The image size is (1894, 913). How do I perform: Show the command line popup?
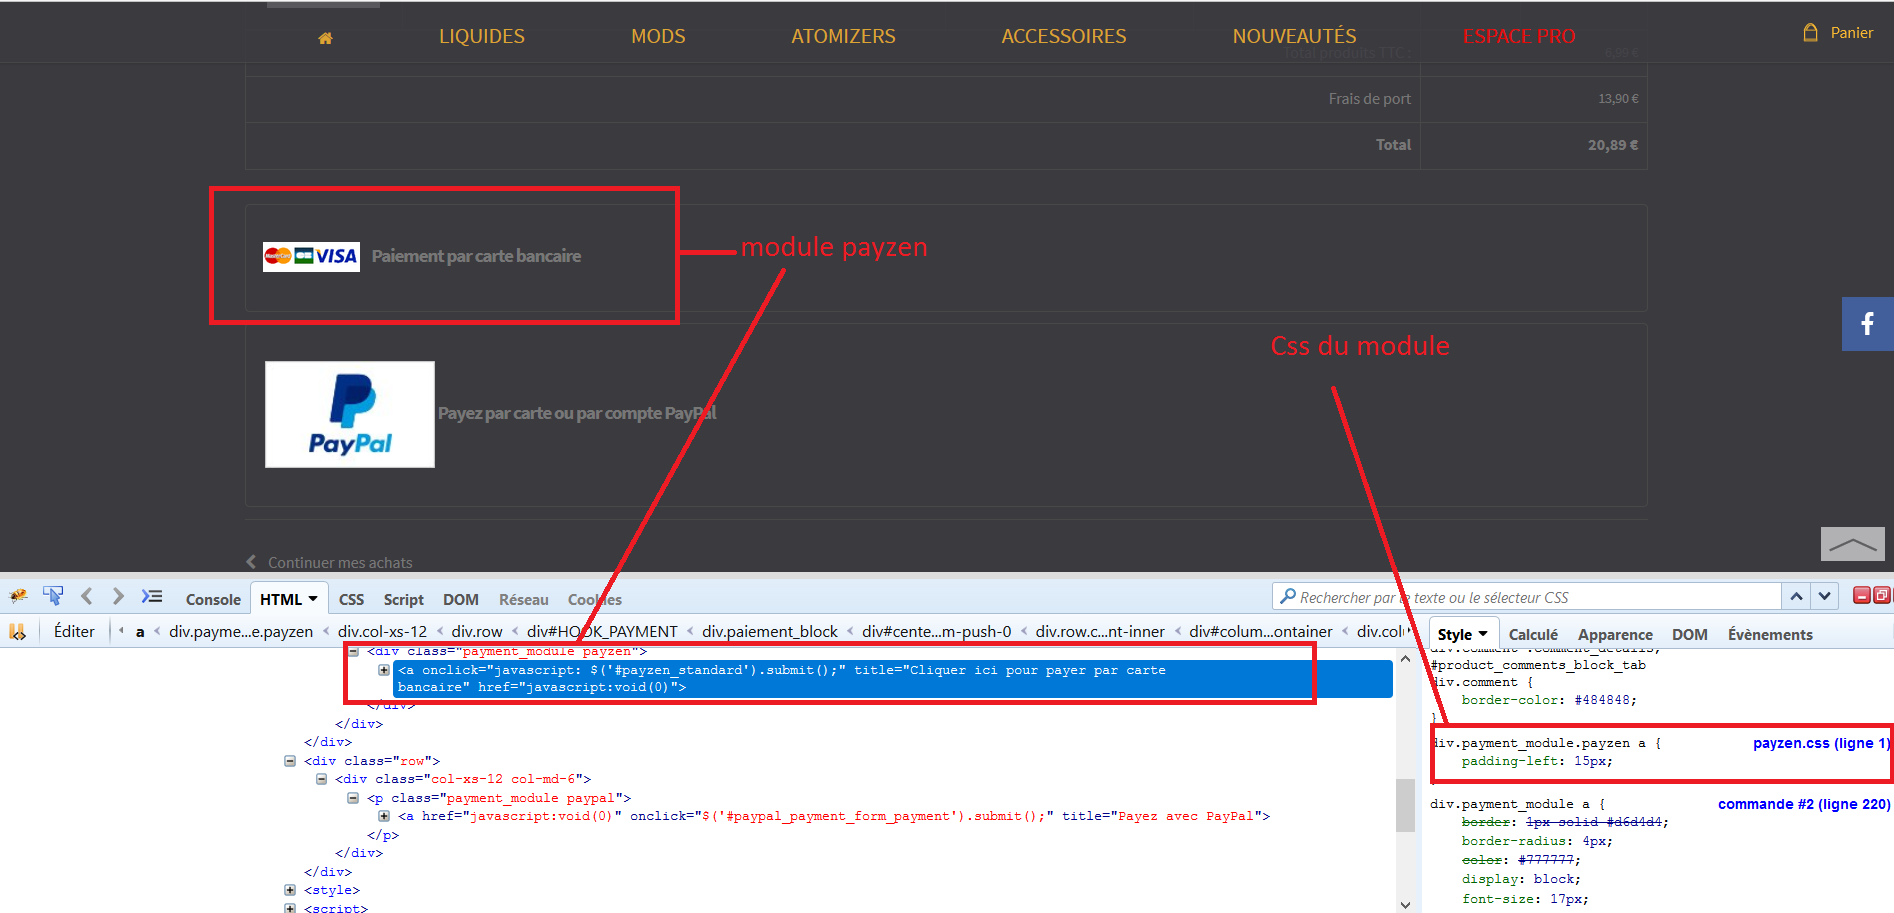click(x=152, y=597)
